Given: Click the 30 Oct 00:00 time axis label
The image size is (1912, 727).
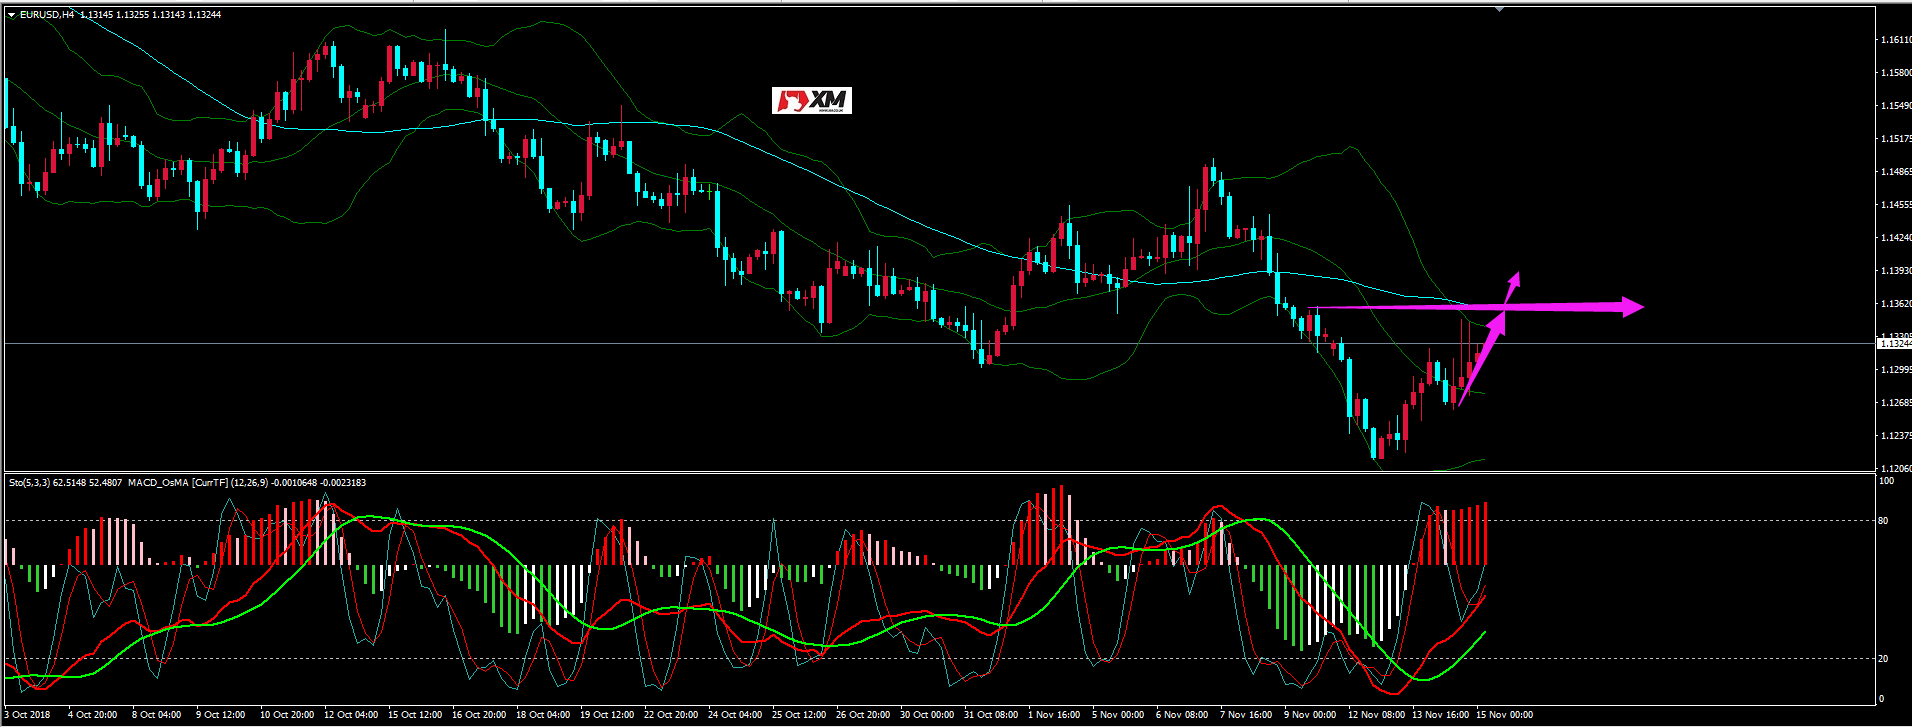Looking at the screenshot, I should pos(927,715).
